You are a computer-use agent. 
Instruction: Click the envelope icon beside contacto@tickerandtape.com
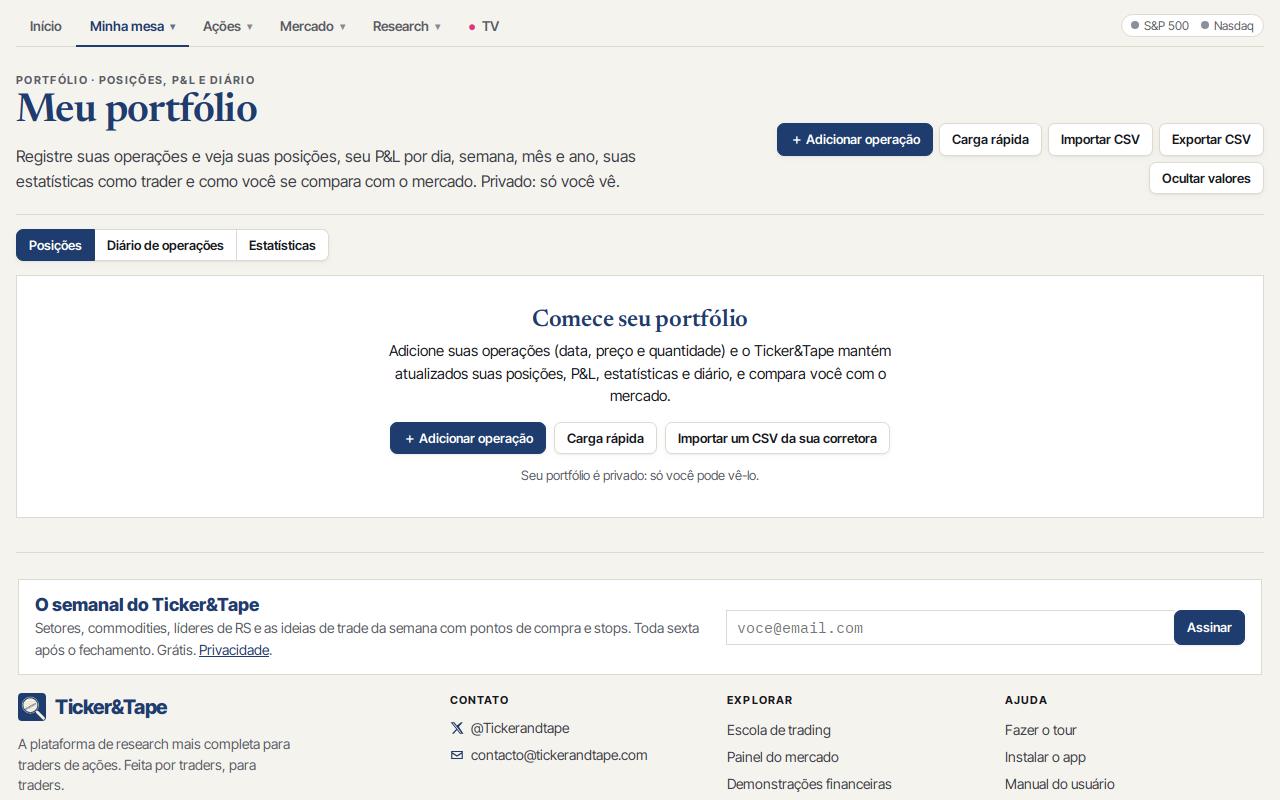coord(457,756)
